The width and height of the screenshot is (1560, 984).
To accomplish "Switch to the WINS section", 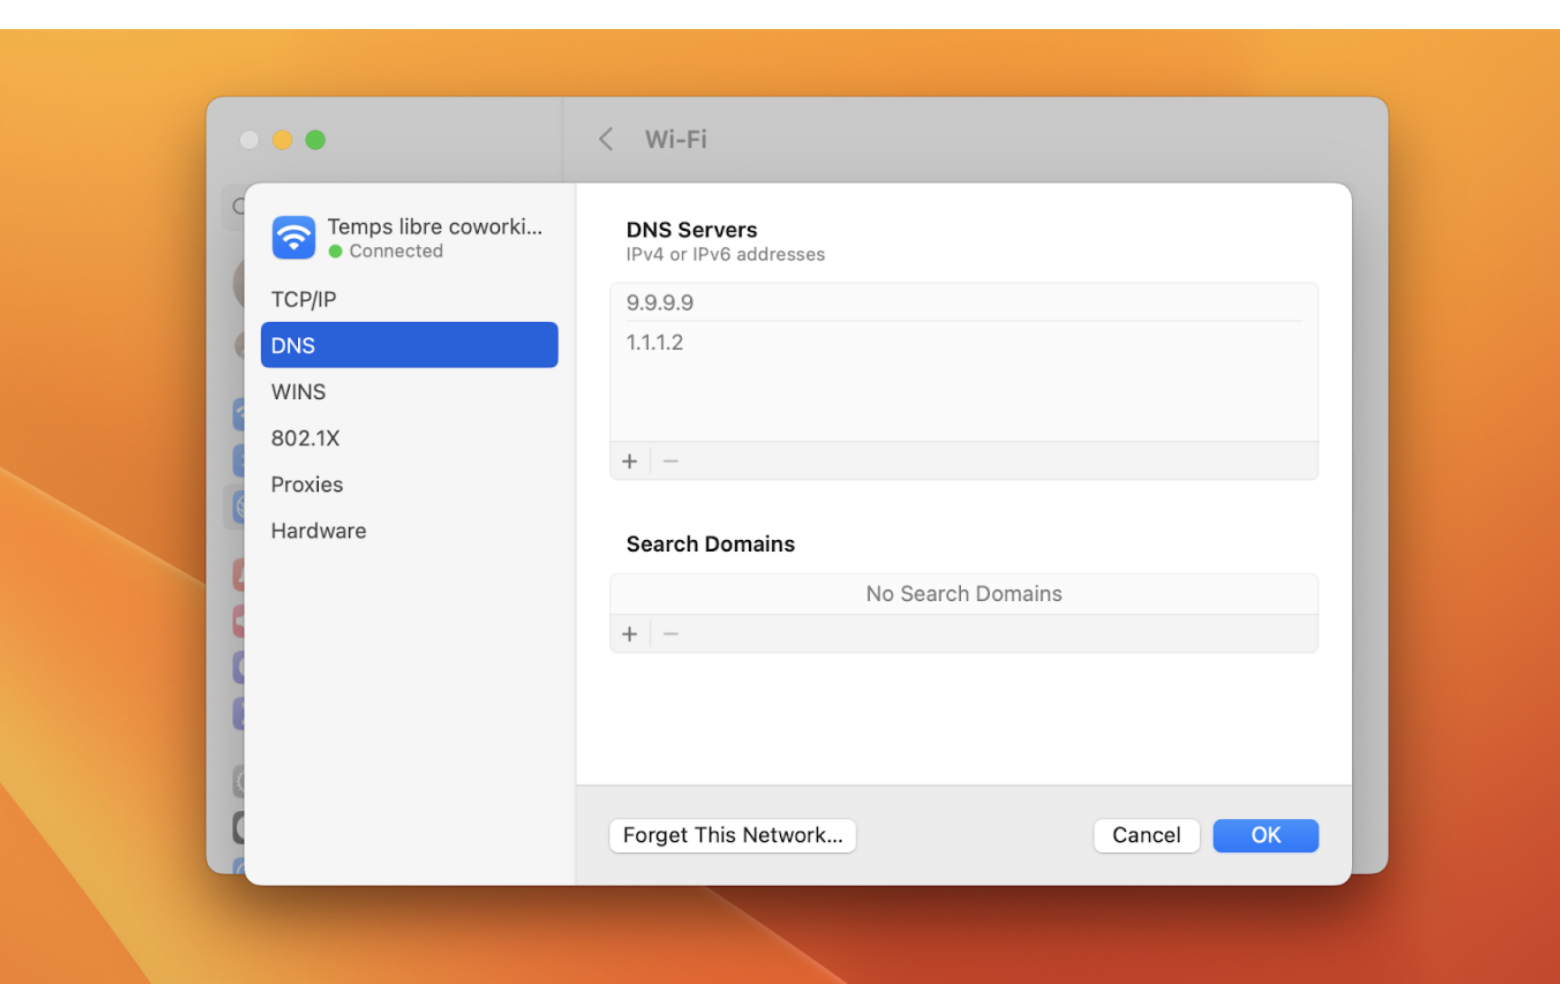I will [298, 392].
